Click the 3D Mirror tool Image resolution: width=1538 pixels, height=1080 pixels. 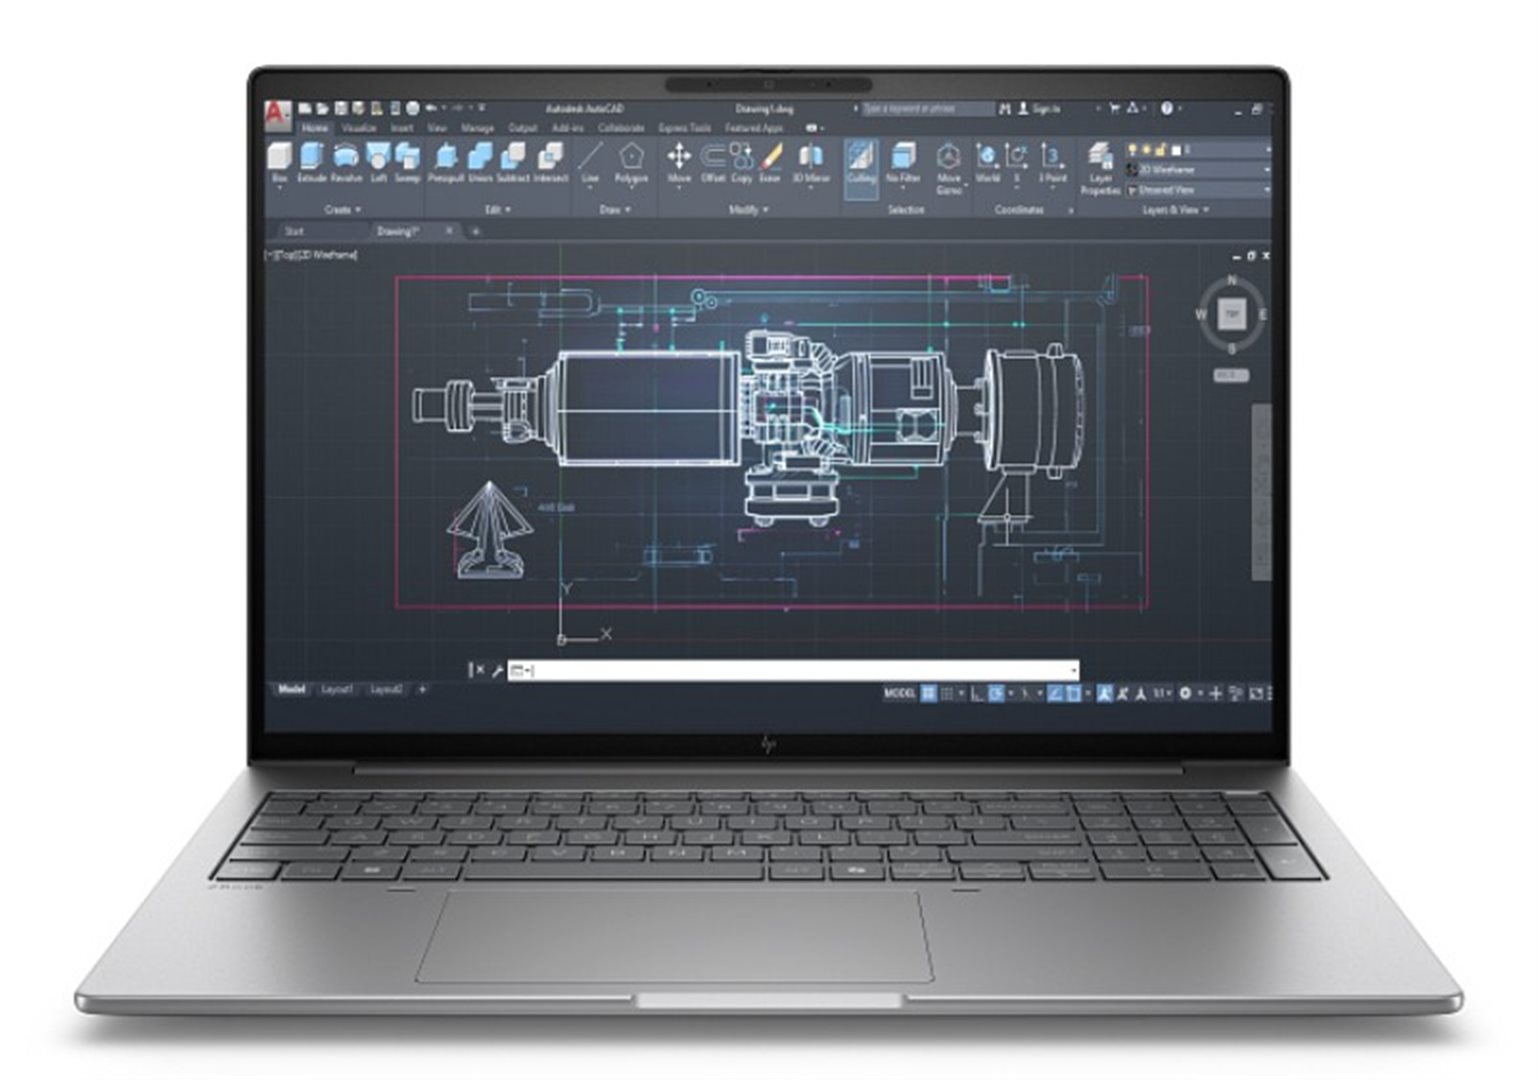(x=811, y=160)
